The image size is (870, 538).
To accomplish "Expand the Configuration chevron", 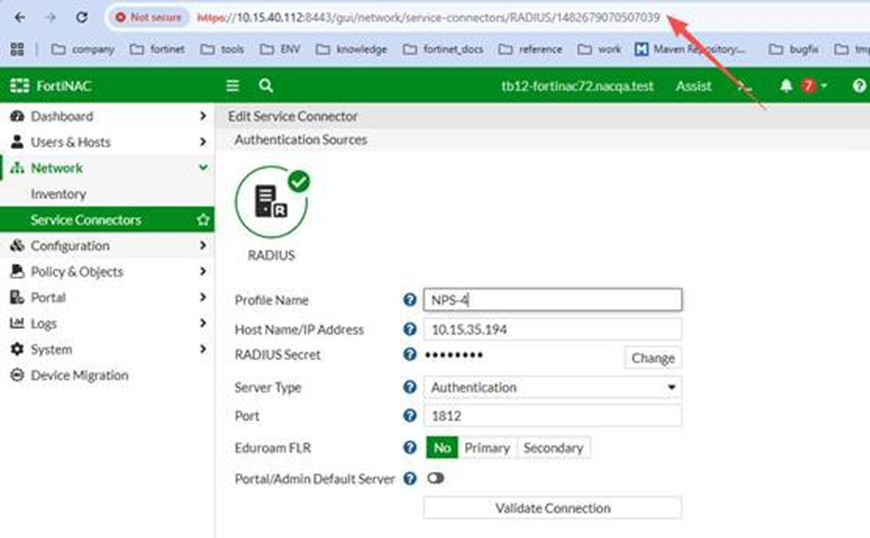I will click(x=203, y=245).
